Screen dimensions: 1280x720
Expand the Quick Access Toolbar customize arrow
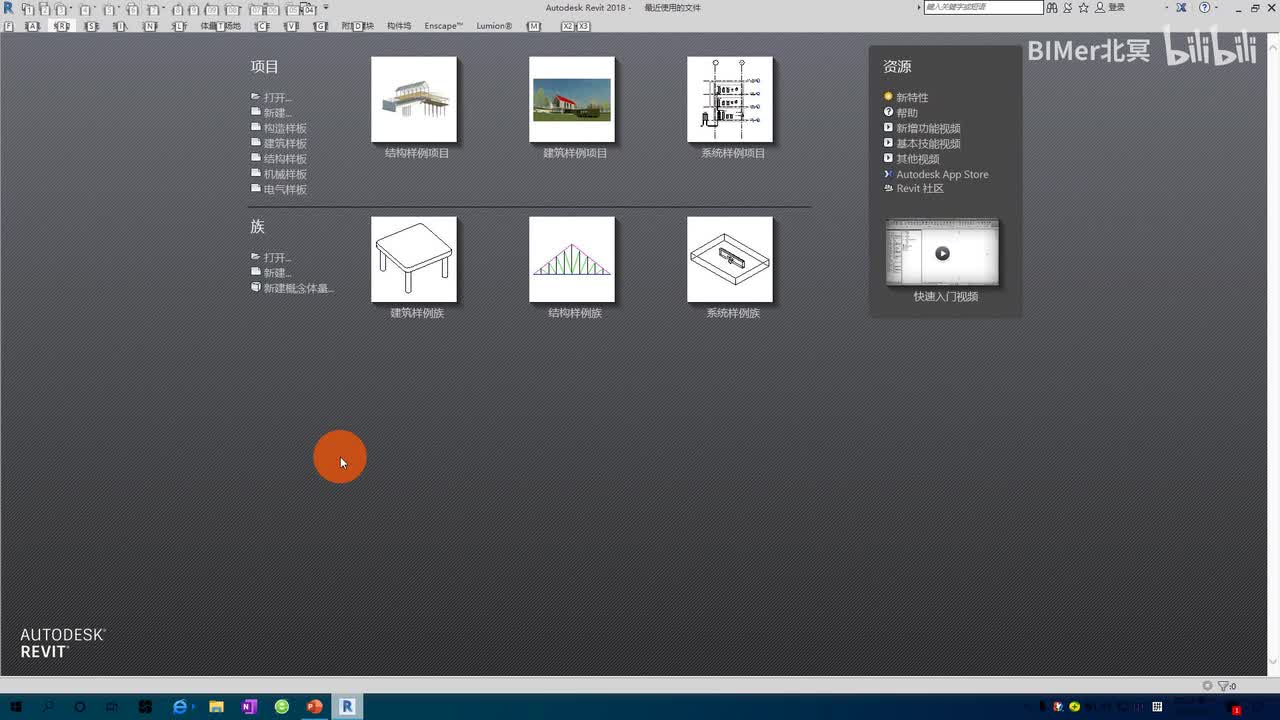pos(326,8)
